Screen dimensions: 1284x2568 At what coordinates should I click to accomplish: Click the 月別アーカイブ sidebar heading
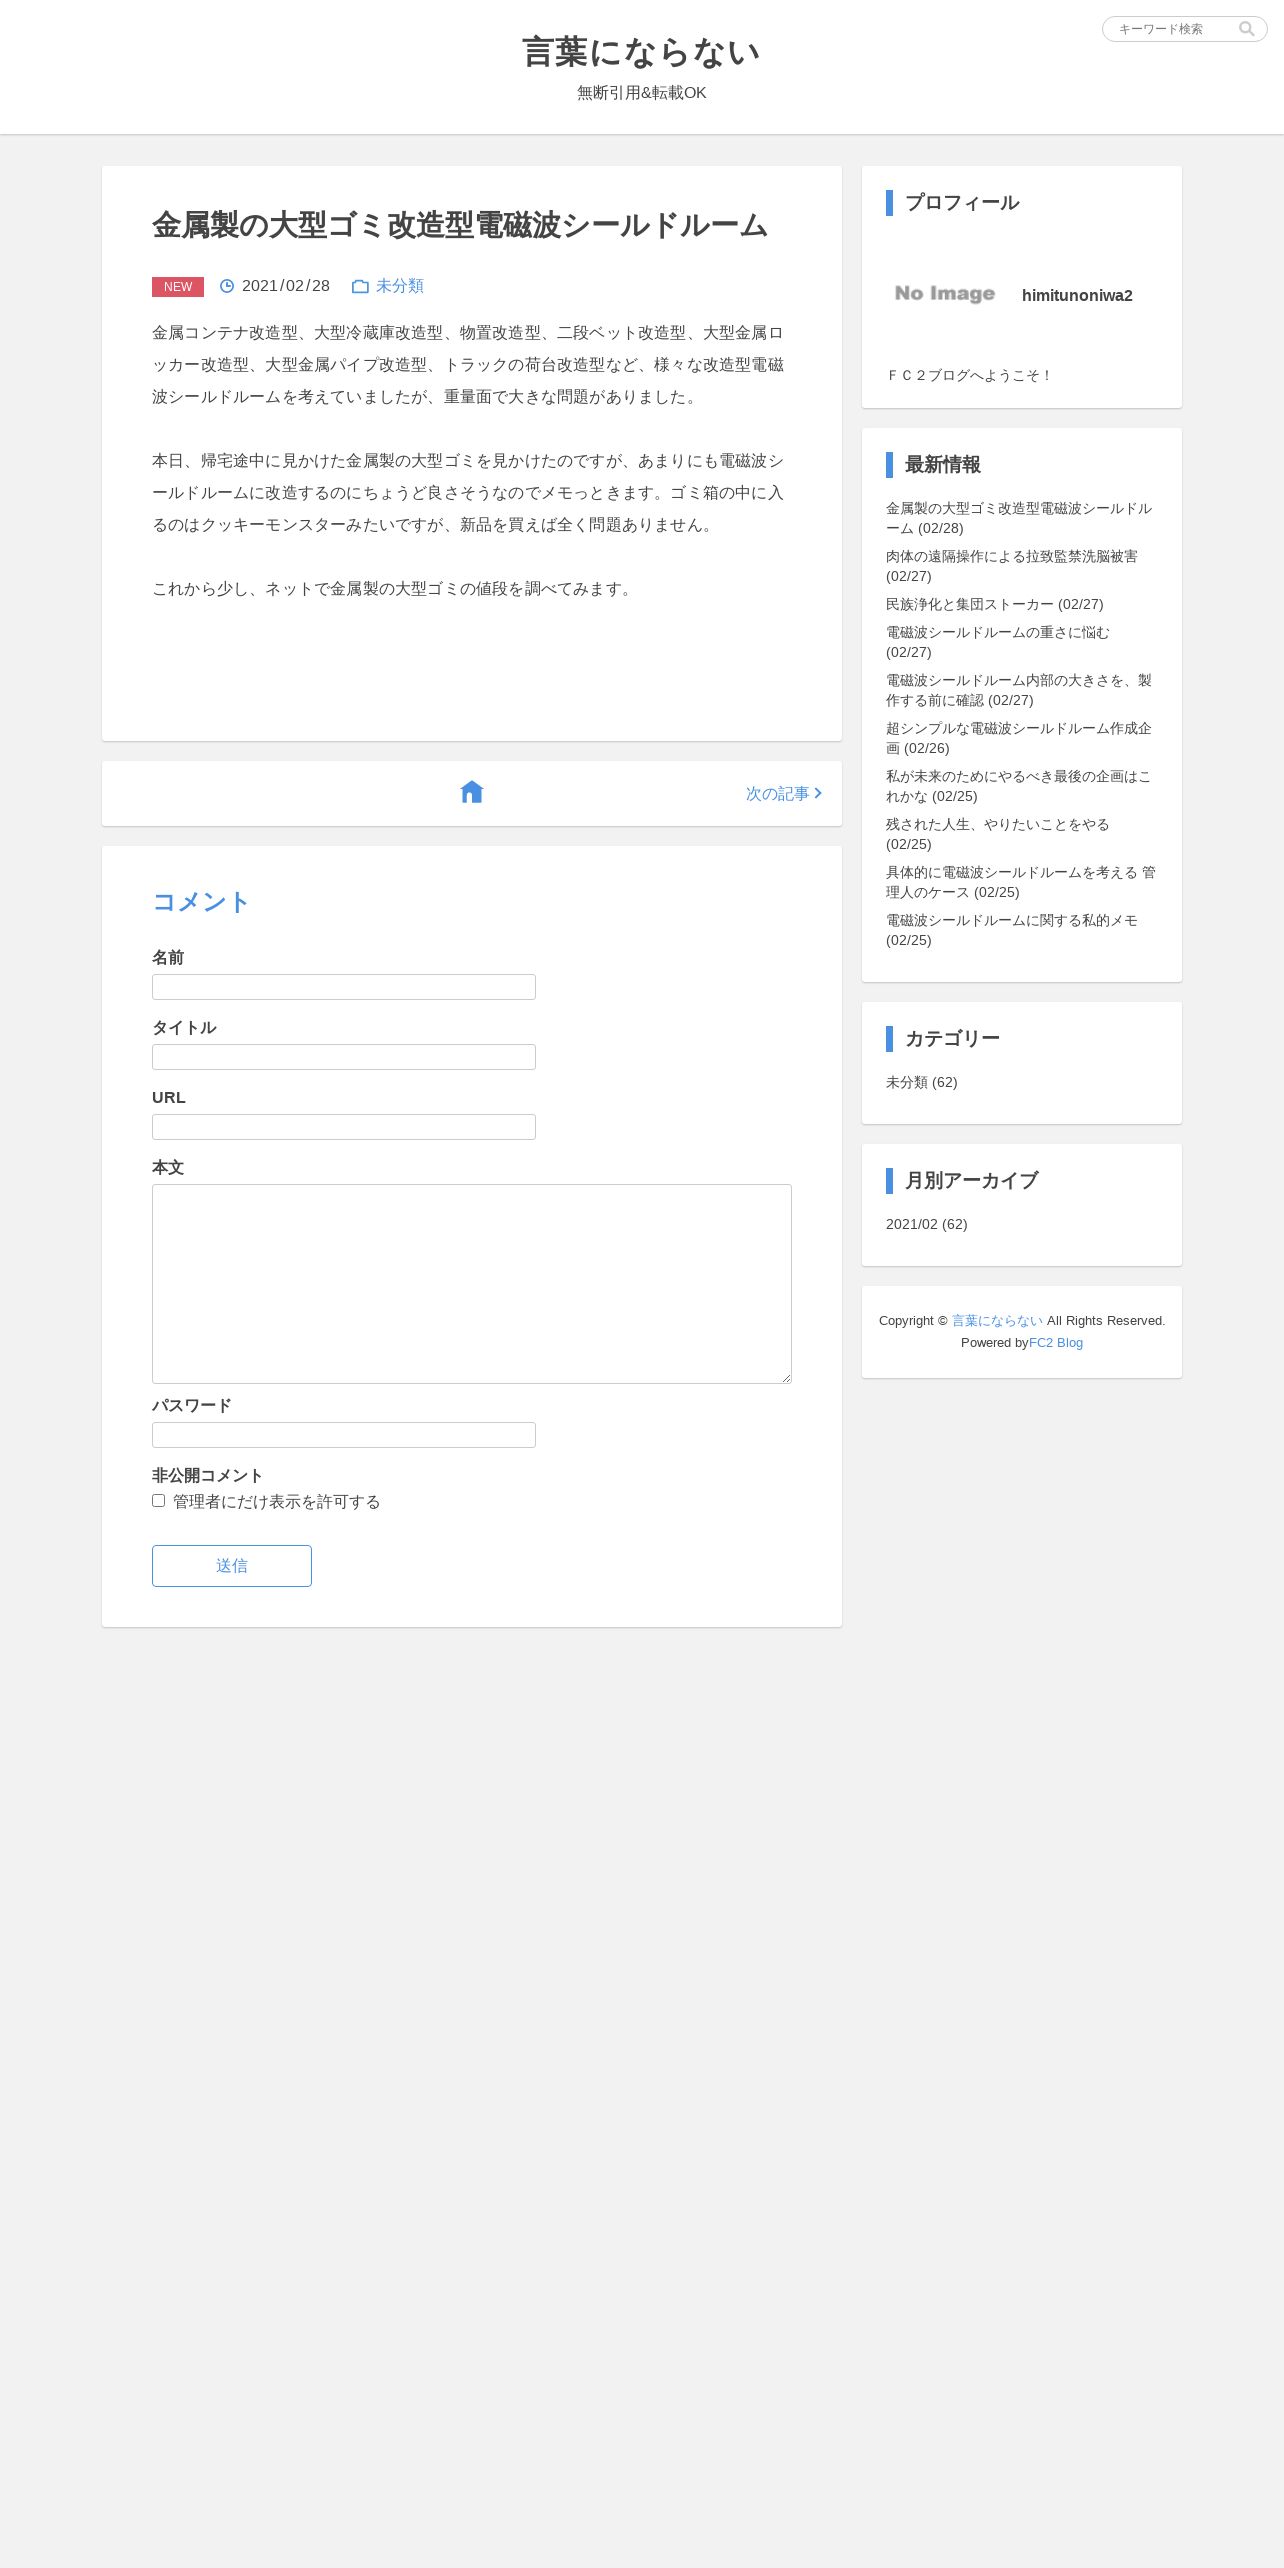(972, 1181)
